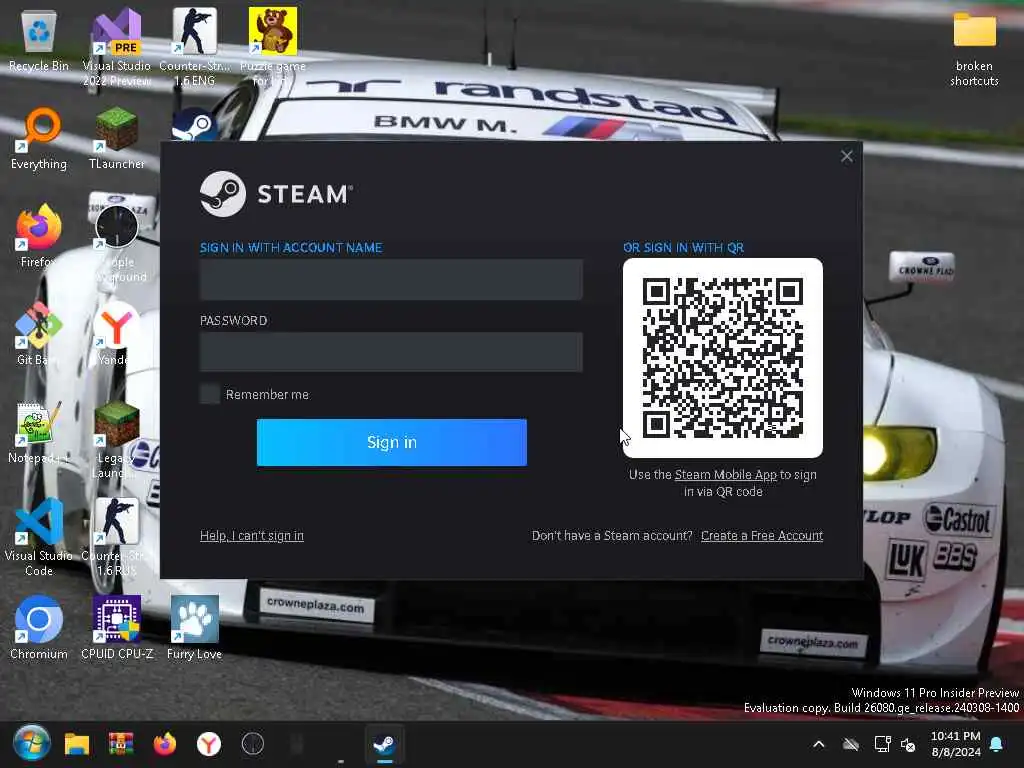Open Git Bash desktop shortcut

[39, 333]
